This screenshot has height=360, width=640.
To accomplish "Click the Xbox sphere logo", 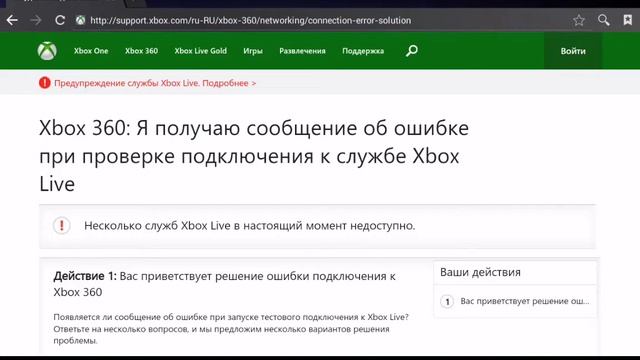I will click(47, 51).
